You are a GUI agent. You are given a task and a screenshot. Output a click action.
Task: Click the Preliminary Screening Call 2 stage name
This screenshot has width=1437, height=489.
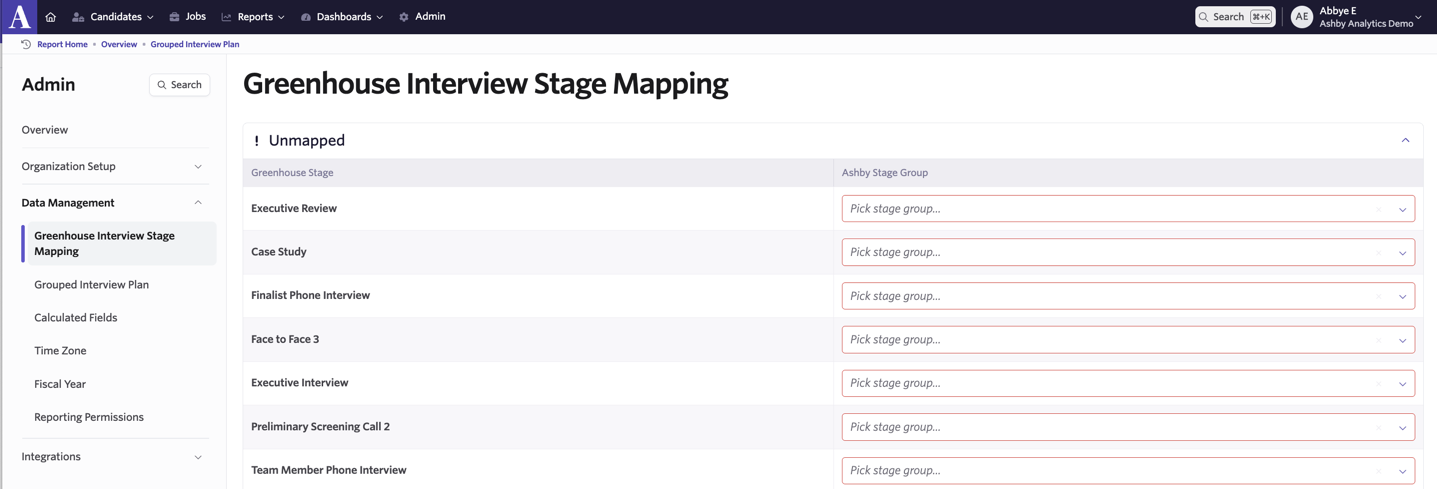[x=320, y=427]
